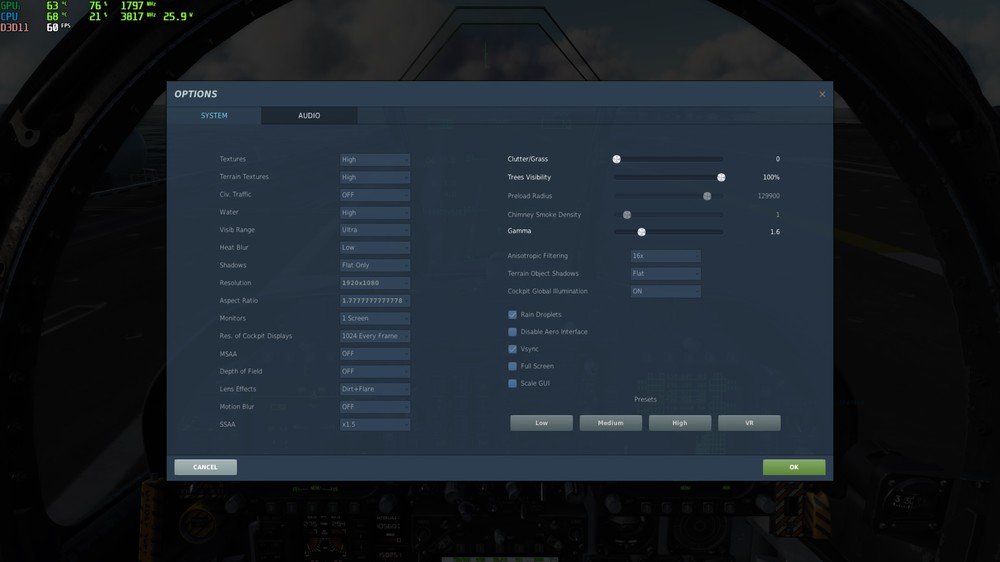
Task: Open the Terrain Textures dropdown
Action: click(x=374, y=177)
